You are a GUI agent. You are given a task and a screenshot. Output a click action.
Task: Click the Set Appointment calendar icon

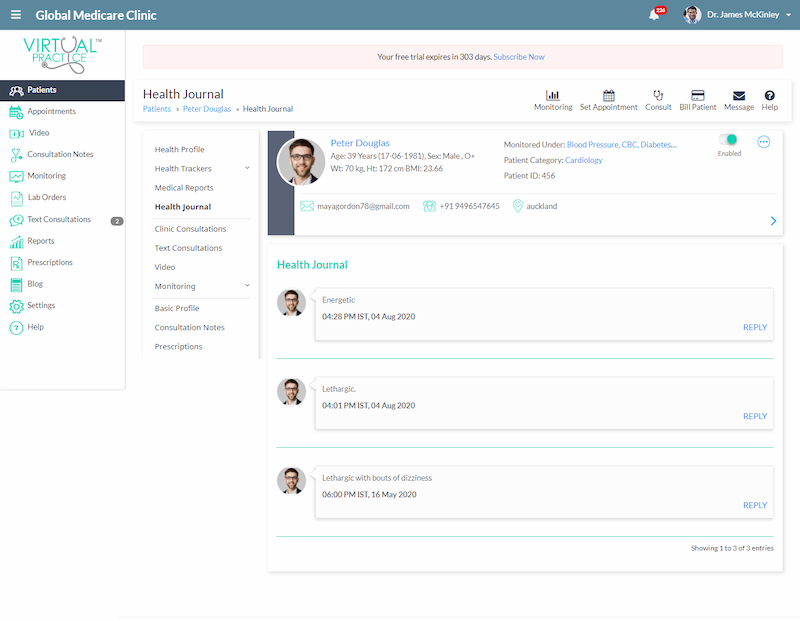608,95
